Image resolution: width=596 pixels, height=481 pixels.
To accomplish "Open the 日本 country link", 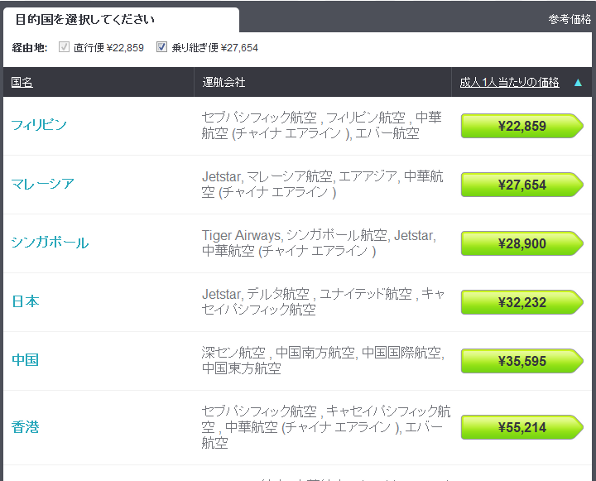I will click(25, 301).
